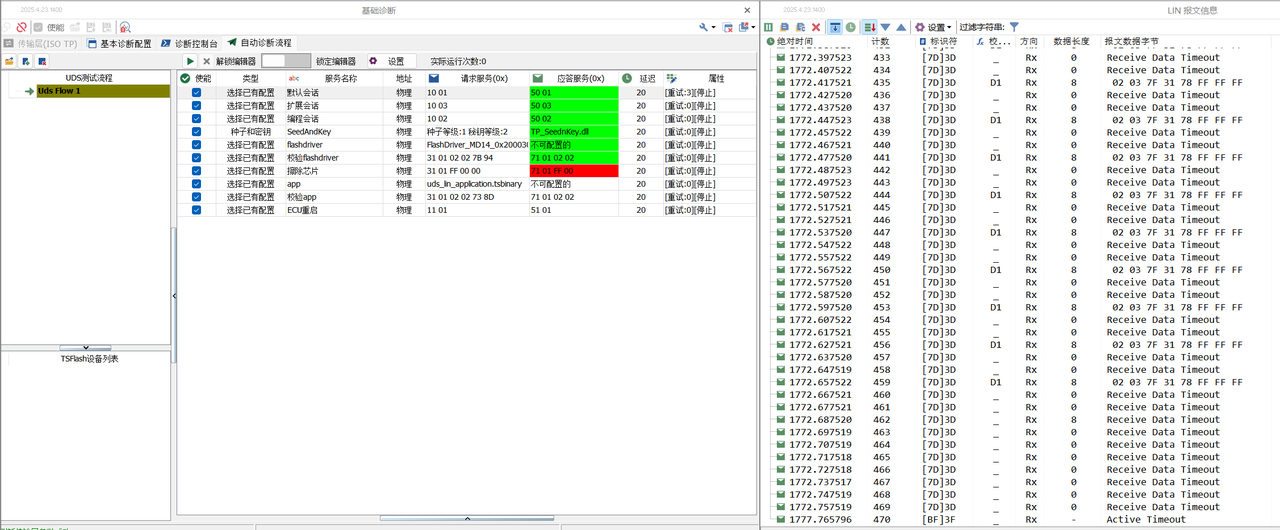Uncheck the flashdriver row checkbox
Viewport: 1280px width, 530px height.
196,144
